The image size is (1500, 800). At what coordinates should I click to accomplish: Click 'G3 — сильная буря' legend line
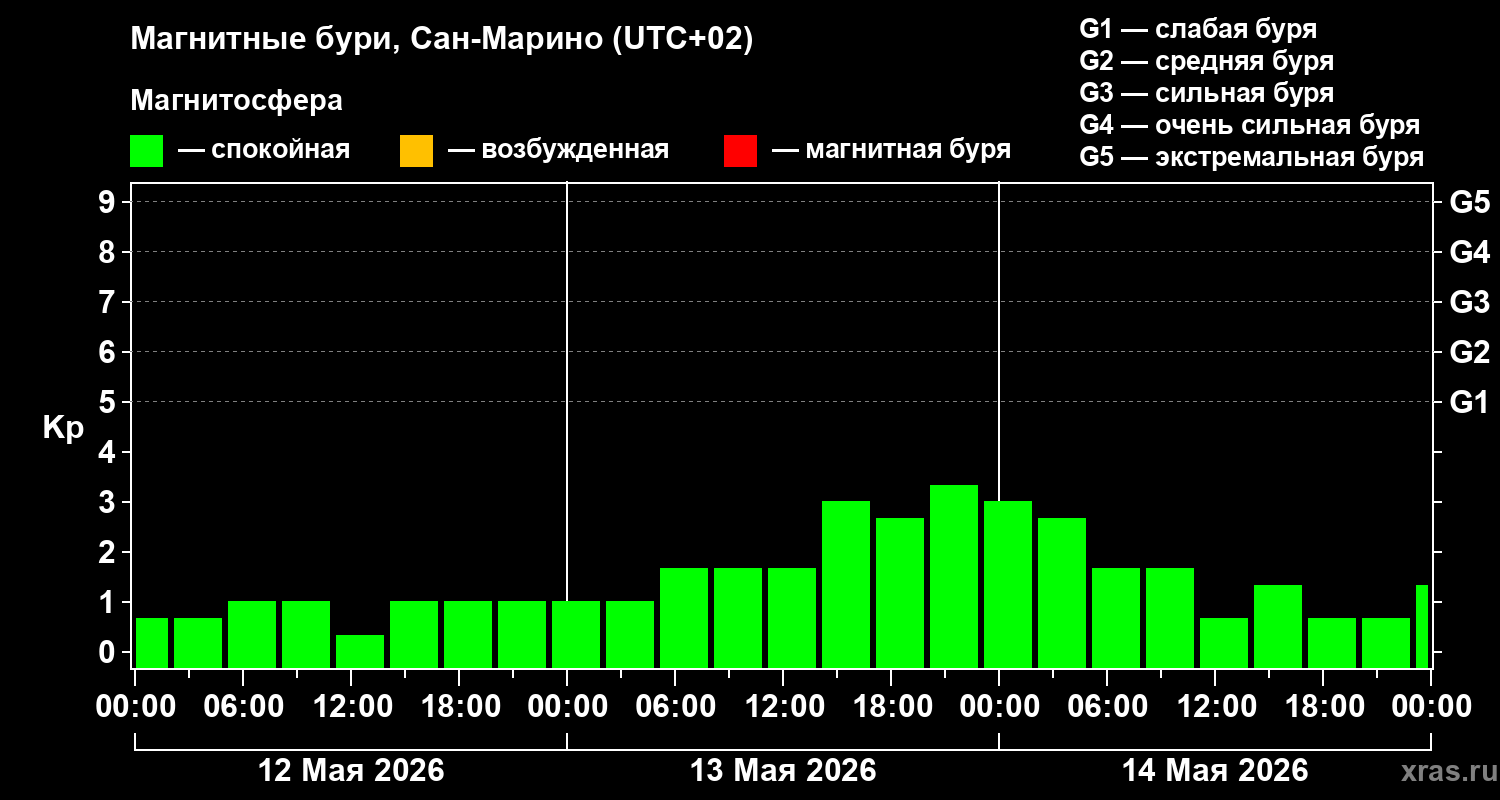point(1206,93)
